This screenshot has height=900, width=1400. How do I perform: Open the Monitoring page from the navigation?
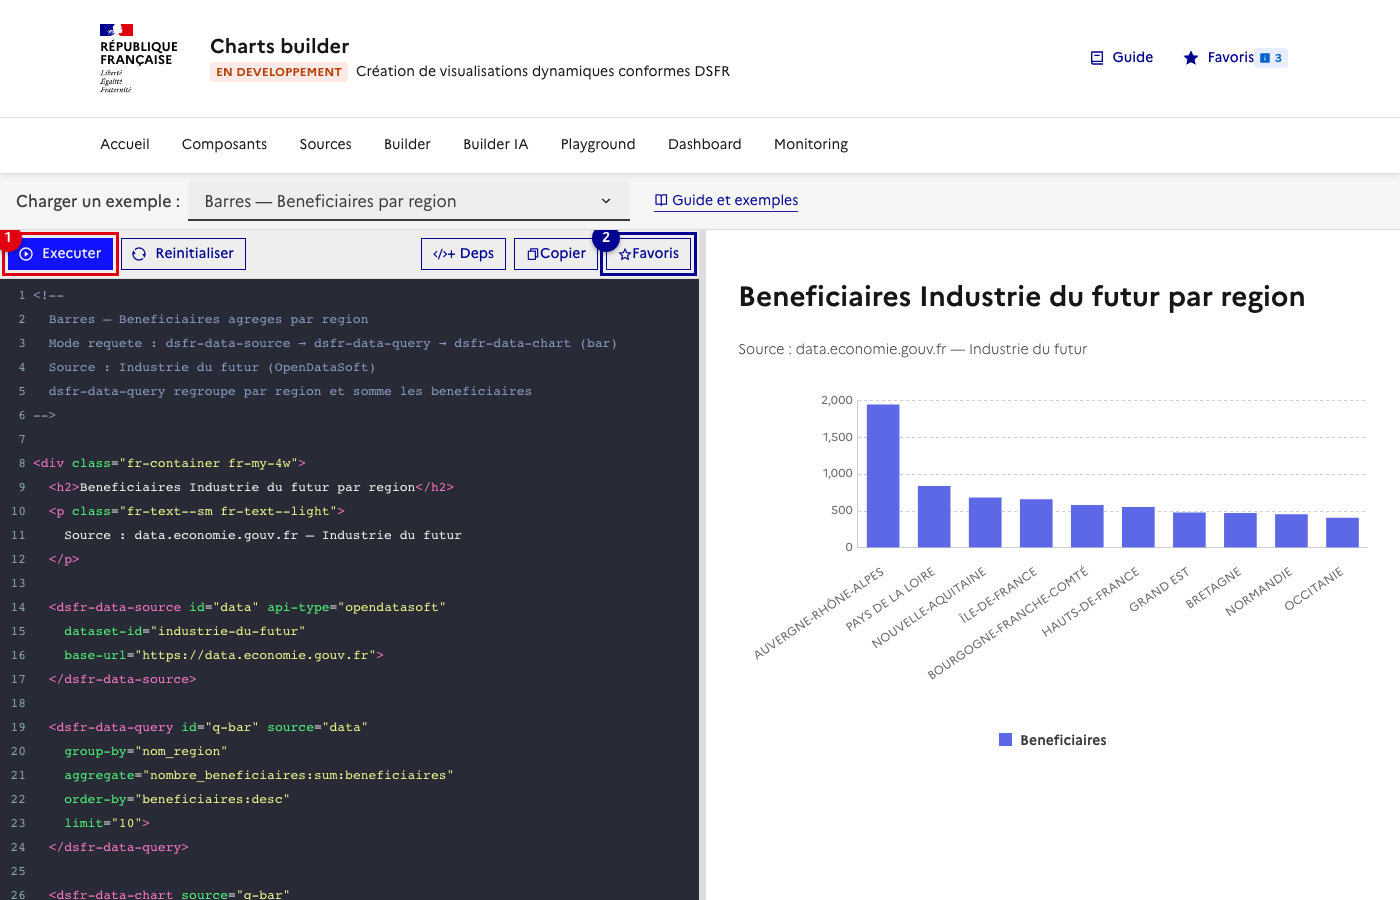coord(810,144)
